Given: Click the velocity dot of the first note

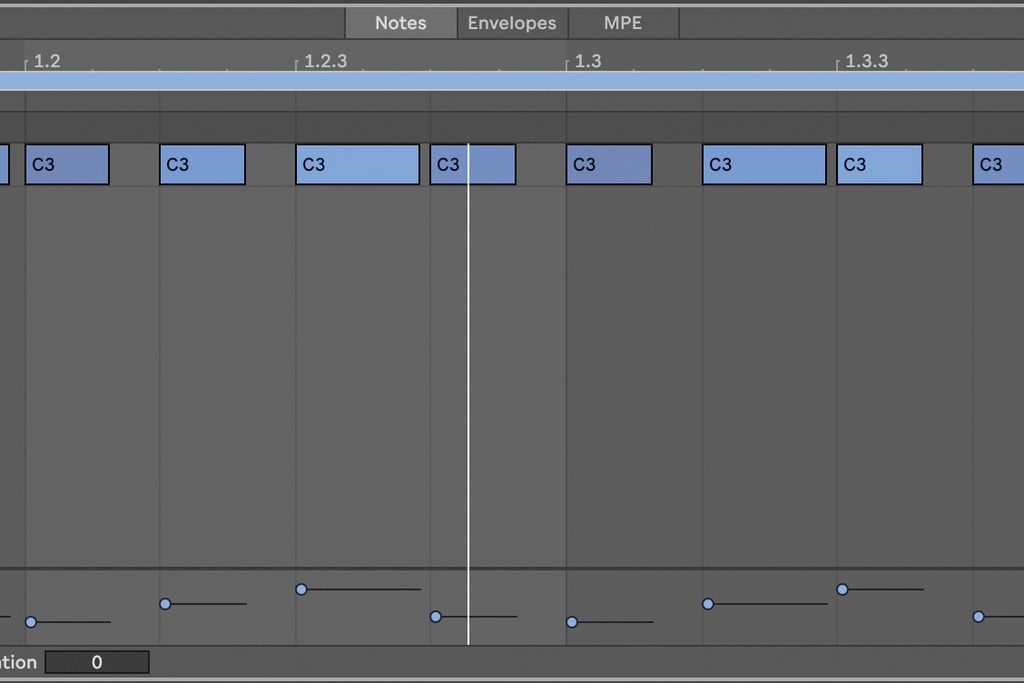Looking at the screenshot, I should point(30,622).
